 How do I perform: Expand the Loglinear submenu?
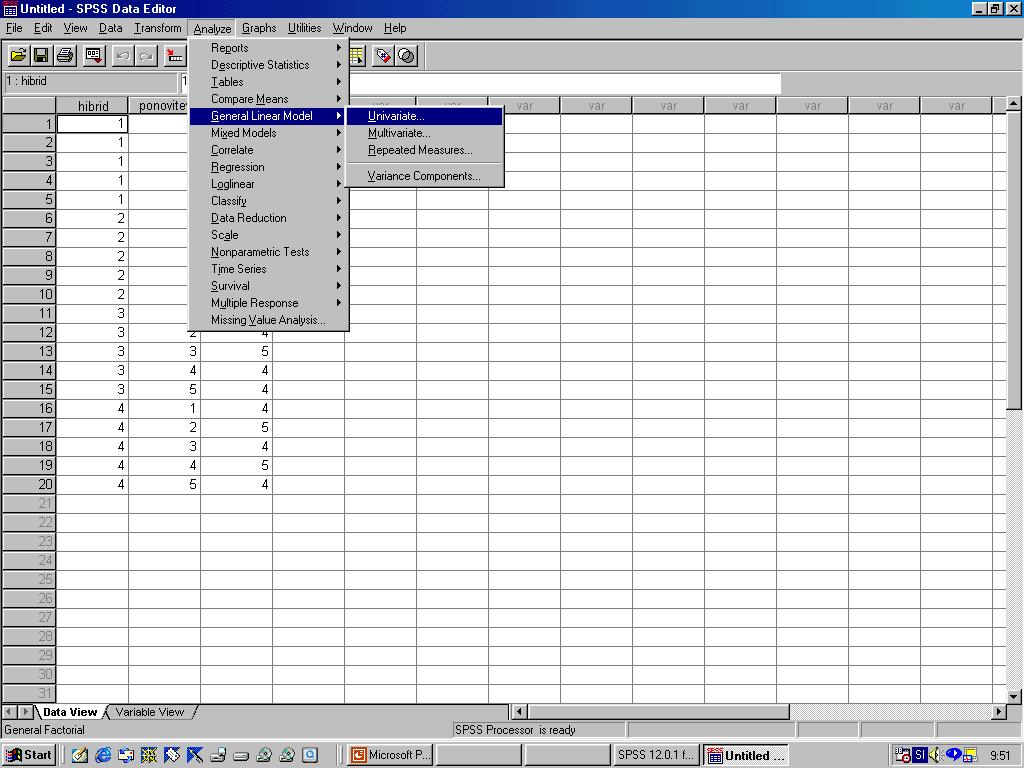point(268,184)
